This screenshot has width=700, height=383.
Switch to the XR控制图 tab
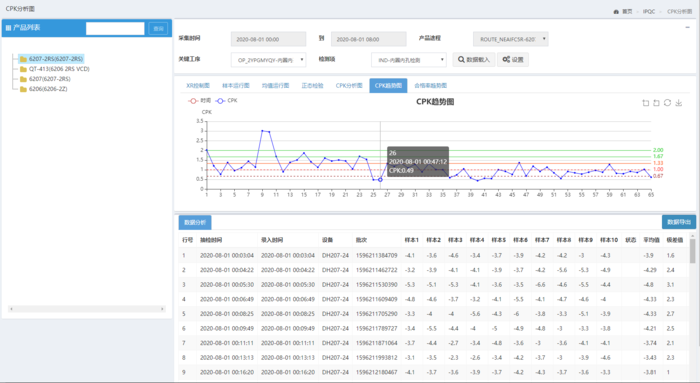point(198,86)
